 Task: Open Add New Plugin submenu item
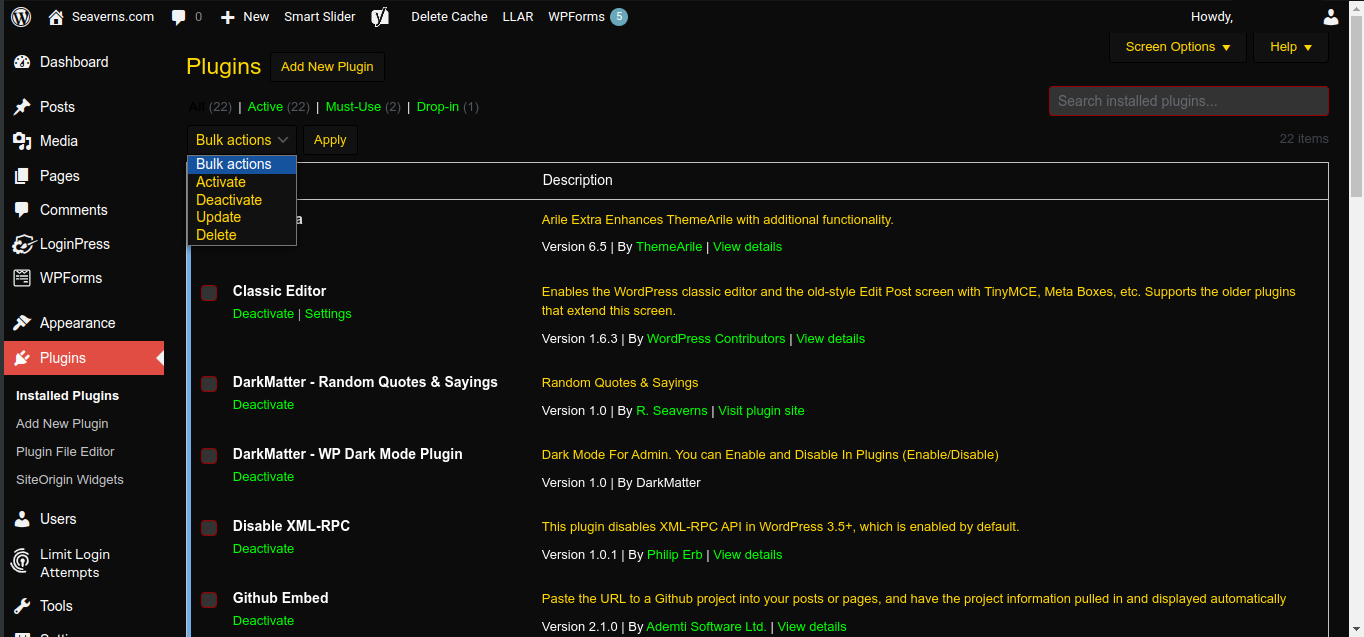click(x=62, y=424)
